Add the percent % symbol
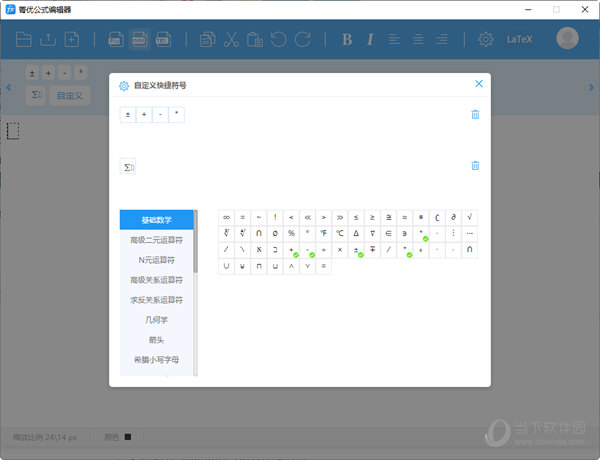 point(291,233)
